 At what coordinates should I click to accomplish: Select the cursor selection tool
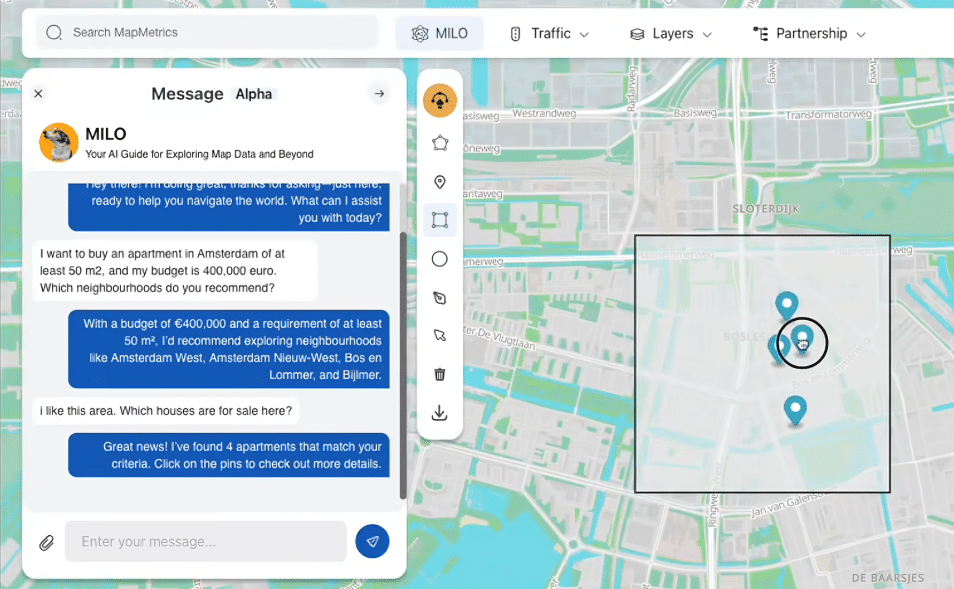(440, 335)
